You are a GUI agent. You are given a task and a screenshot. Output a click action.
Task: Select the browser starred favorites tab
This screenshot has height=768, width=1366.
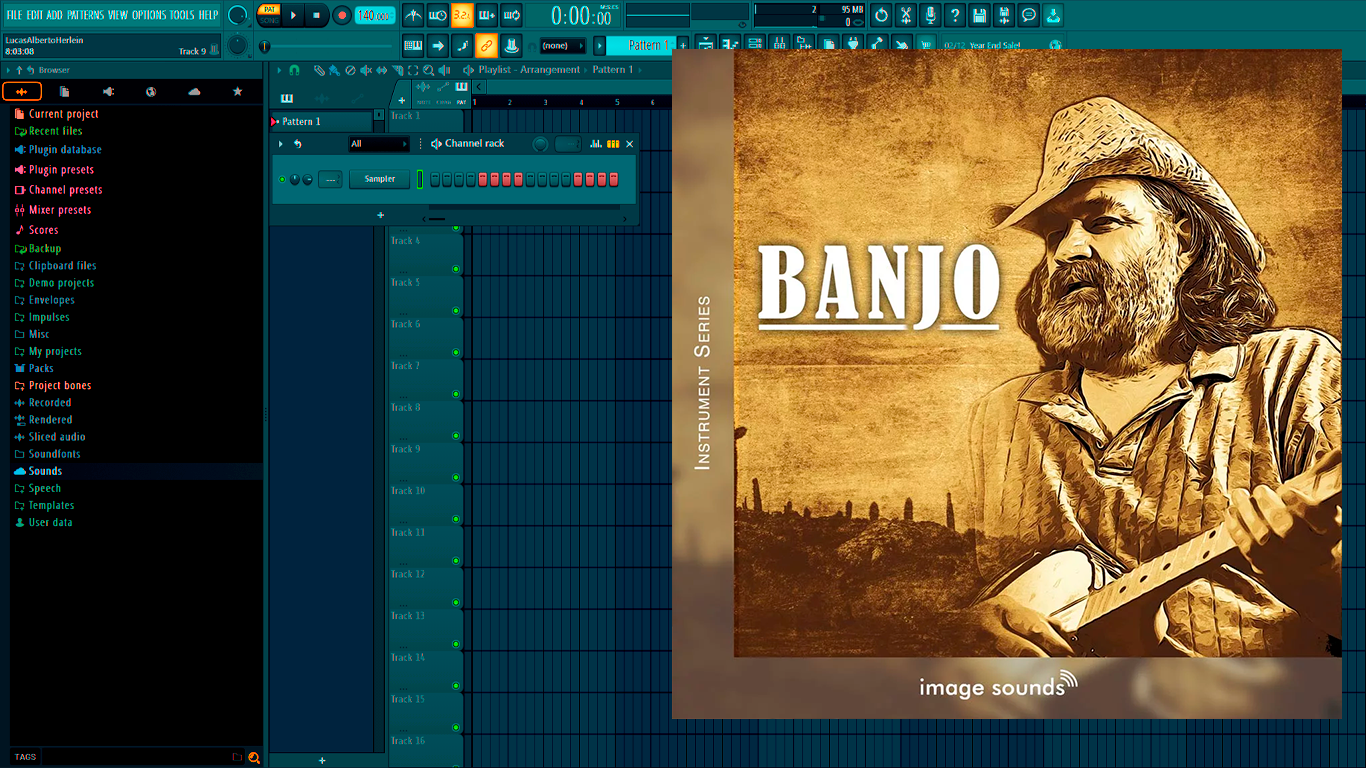pos(237,92)
